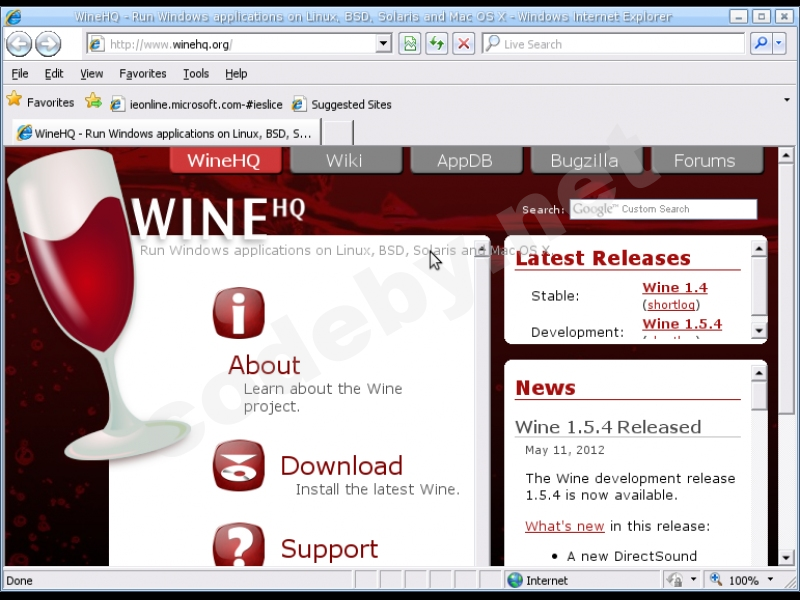Click the winehq.org address field
Image resolution: width=800 pixels, height=600 pixels.
[240, 44]
